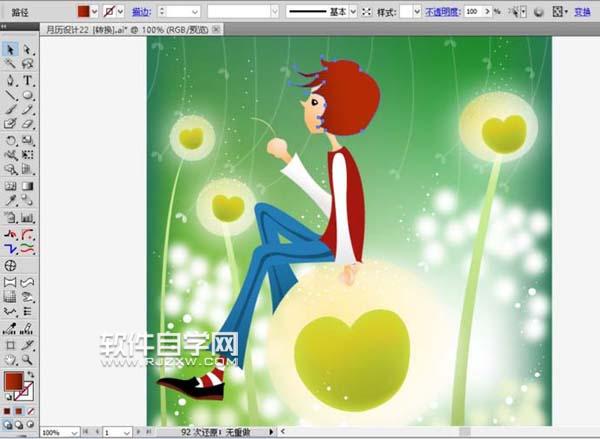Click the red fill color box in toolbox
The width and height of the screenshot is (600, 439).
pos(13,382)
